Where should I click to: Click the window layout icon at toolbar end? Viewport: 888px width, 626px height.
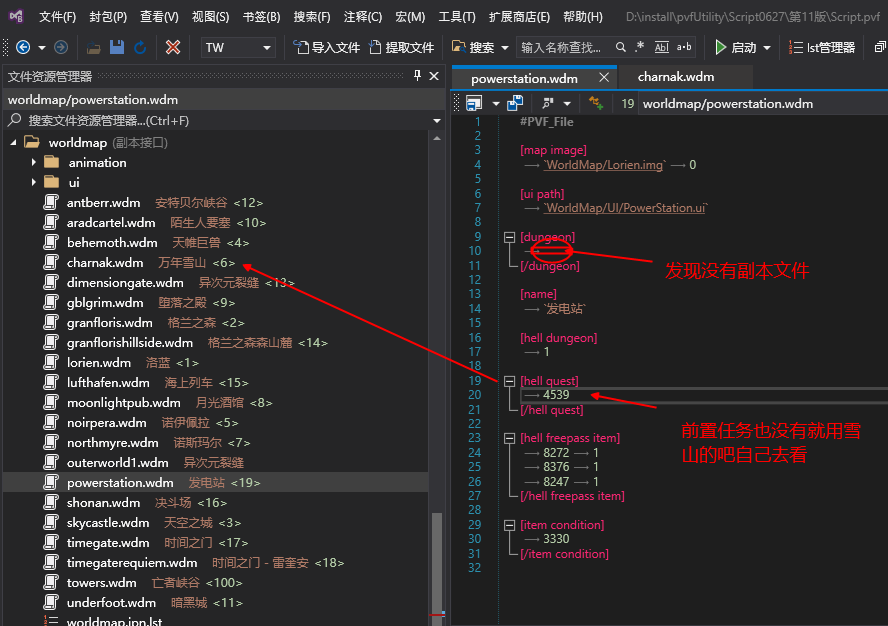(x=880, y=48)
